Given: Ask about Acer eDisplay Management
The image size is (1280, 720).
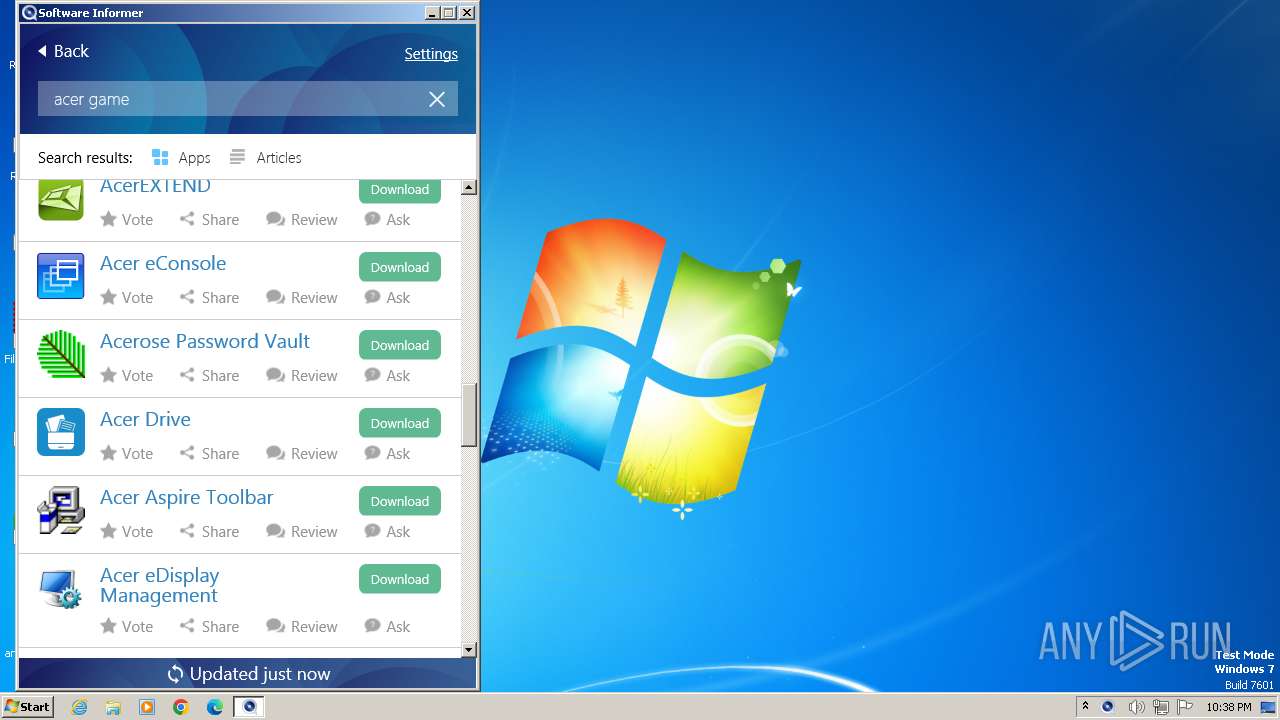Looking at the screenshot, I should point(387,626).
